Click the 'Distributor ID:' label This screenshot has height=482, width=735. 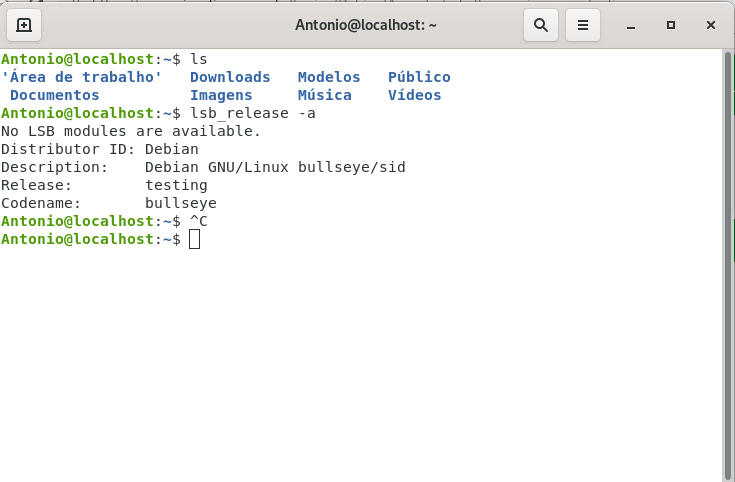click(68, 149)
